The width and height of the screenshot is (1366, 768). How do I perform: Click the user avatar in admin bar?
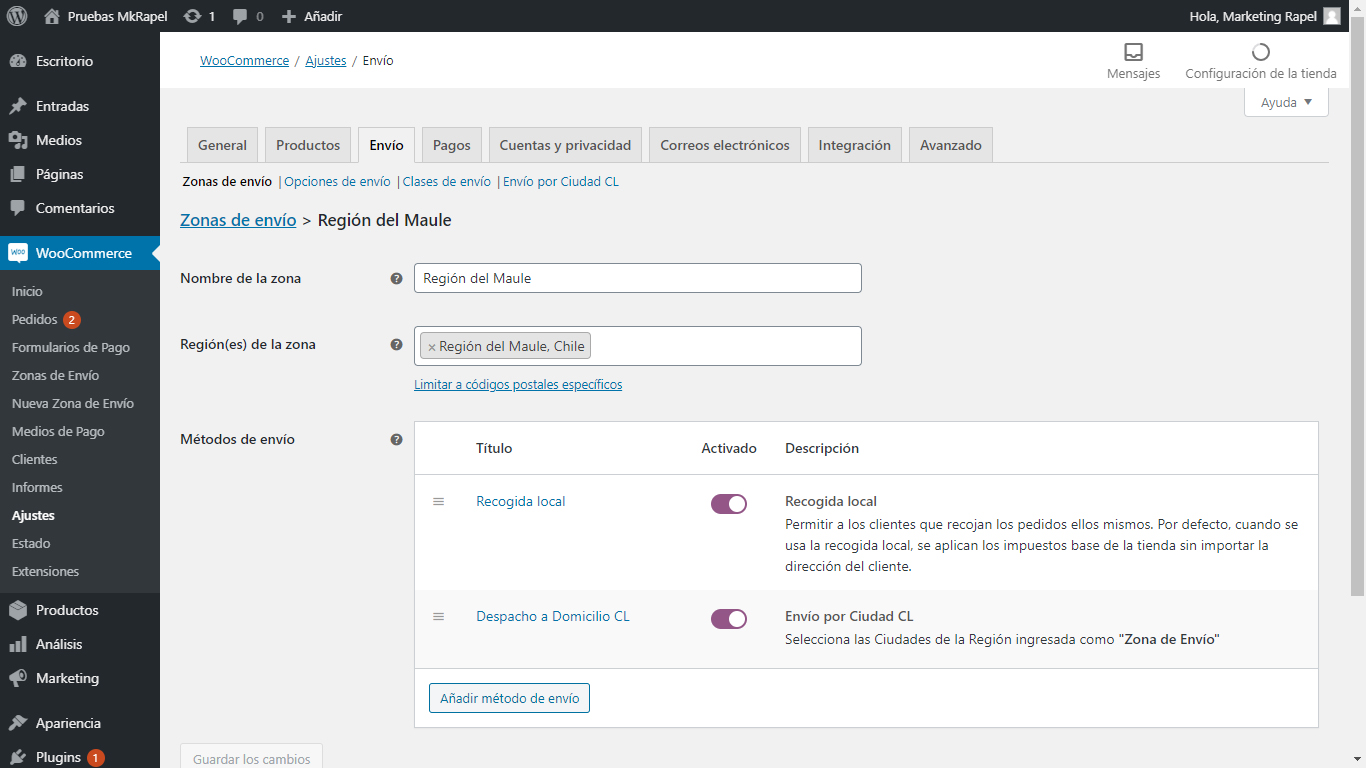pos(1332,16)
